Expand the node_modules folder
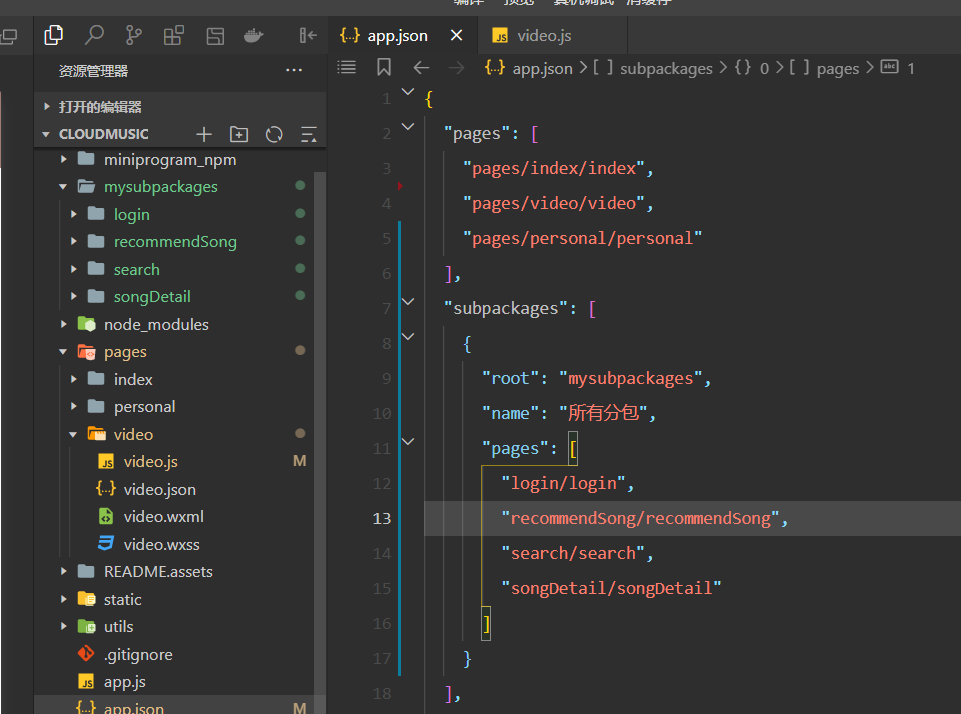 click(156, 324)
